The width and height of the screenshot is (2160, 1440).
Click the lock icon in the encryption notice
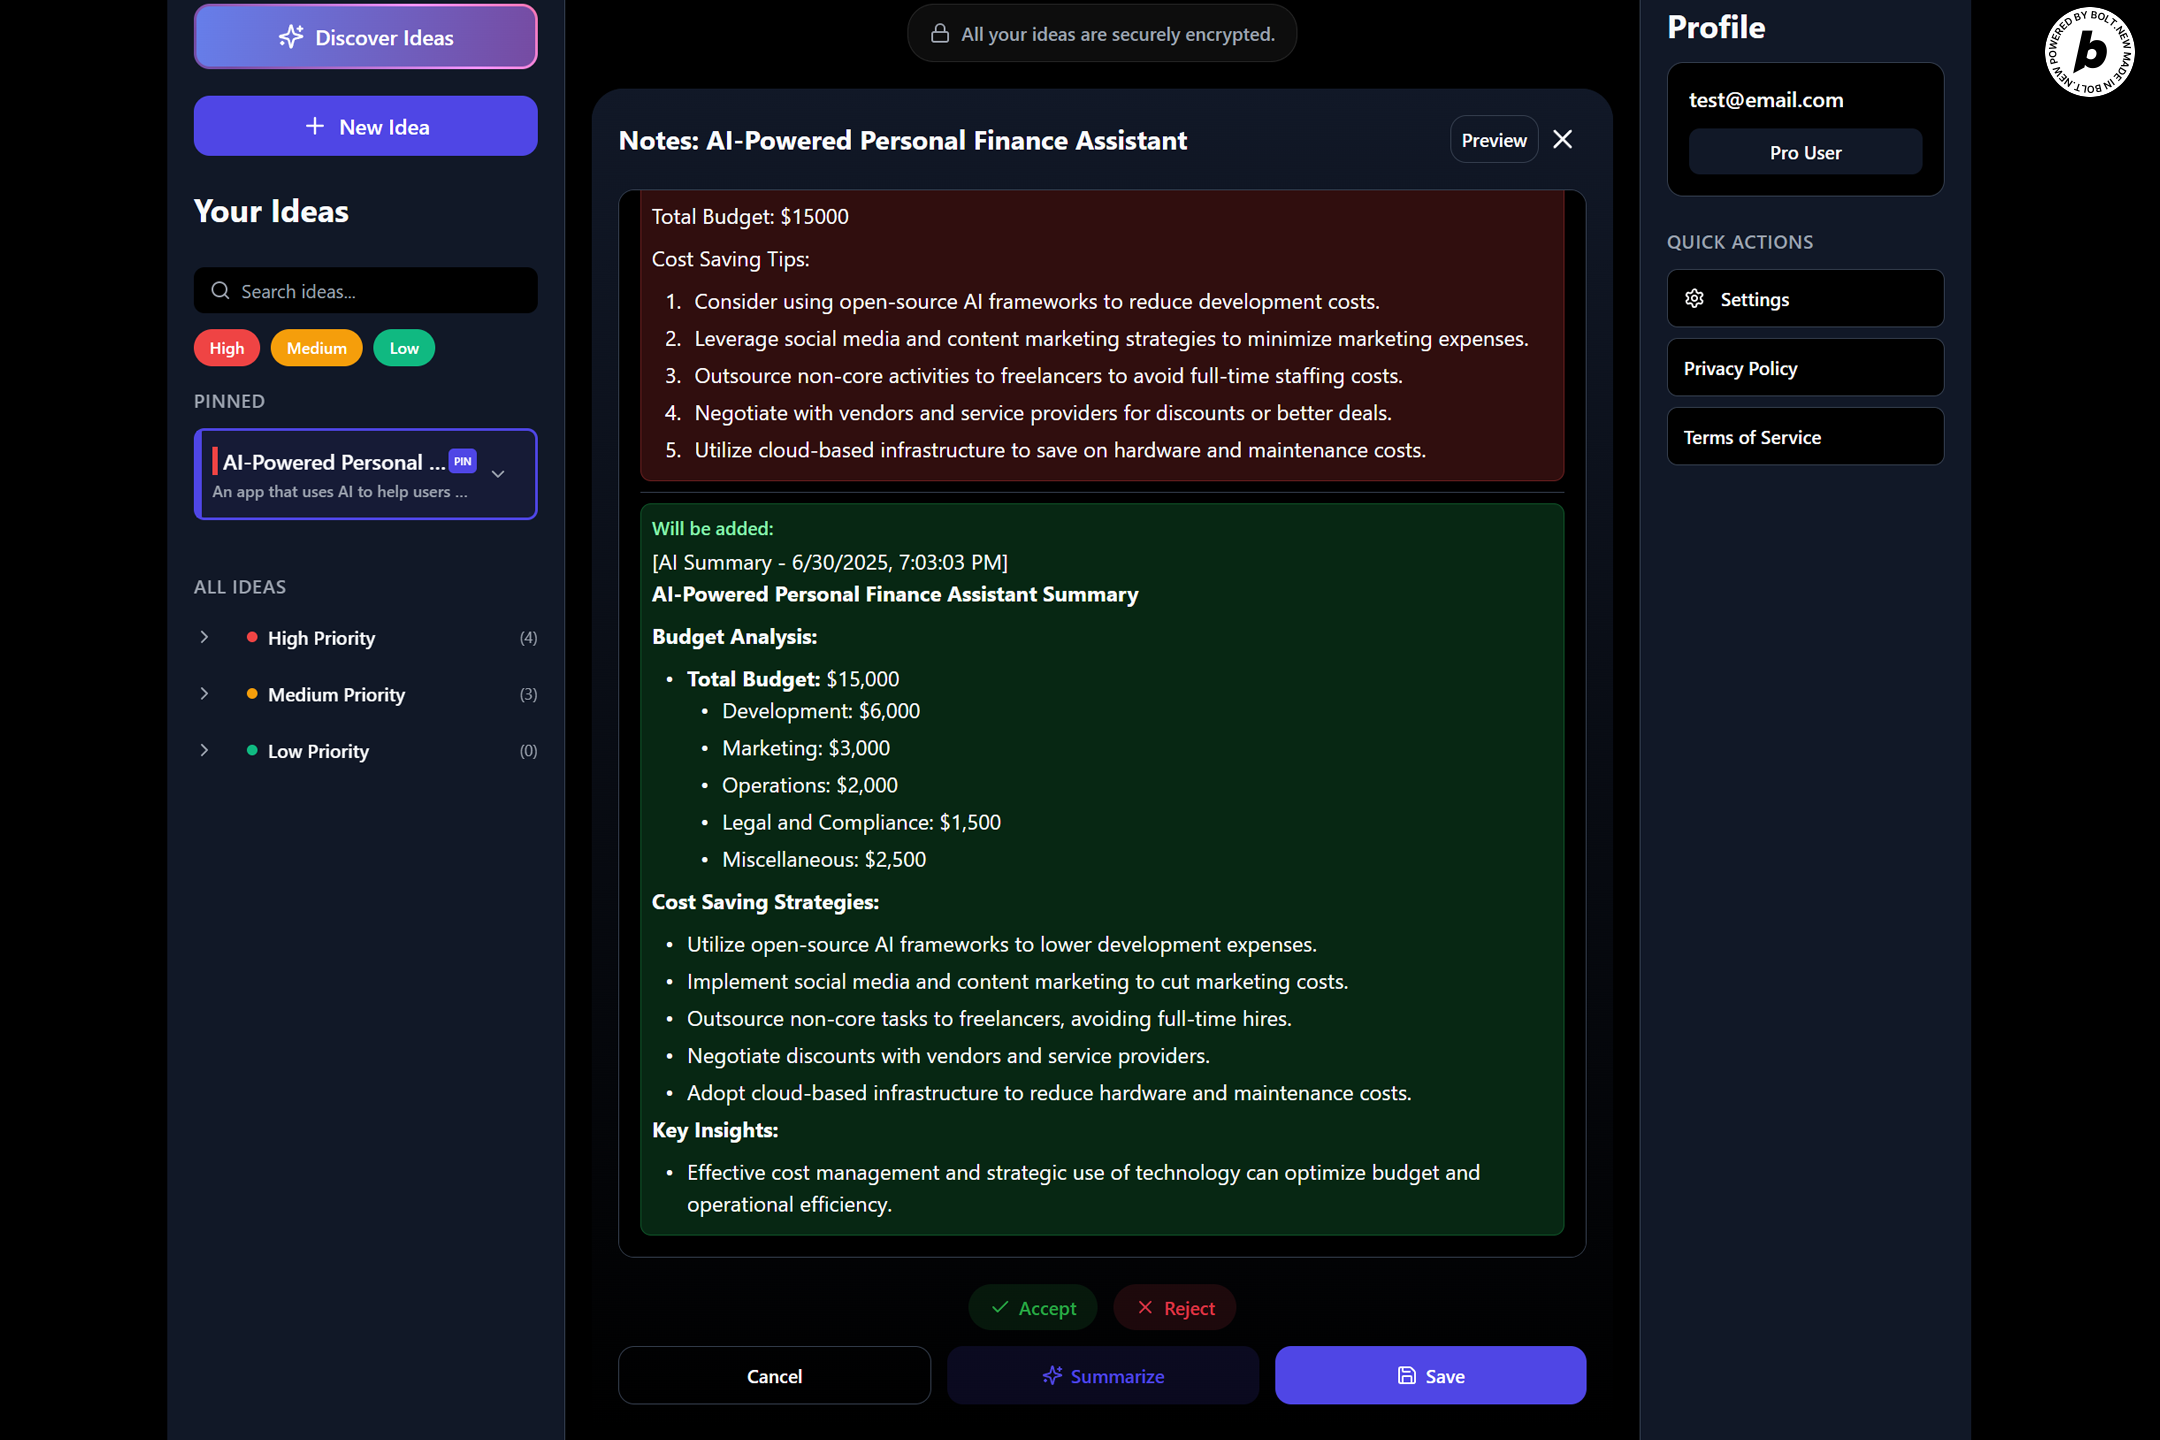(x=940, y=34)
